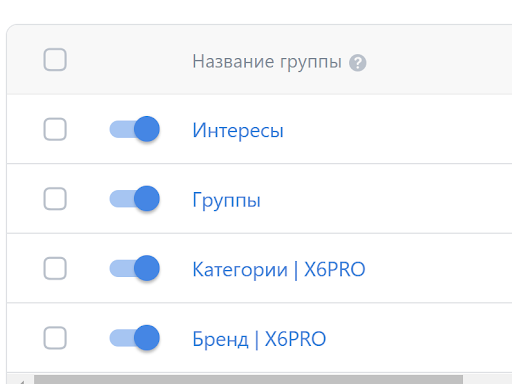Click blank space in the Группы row

(400, 199)
